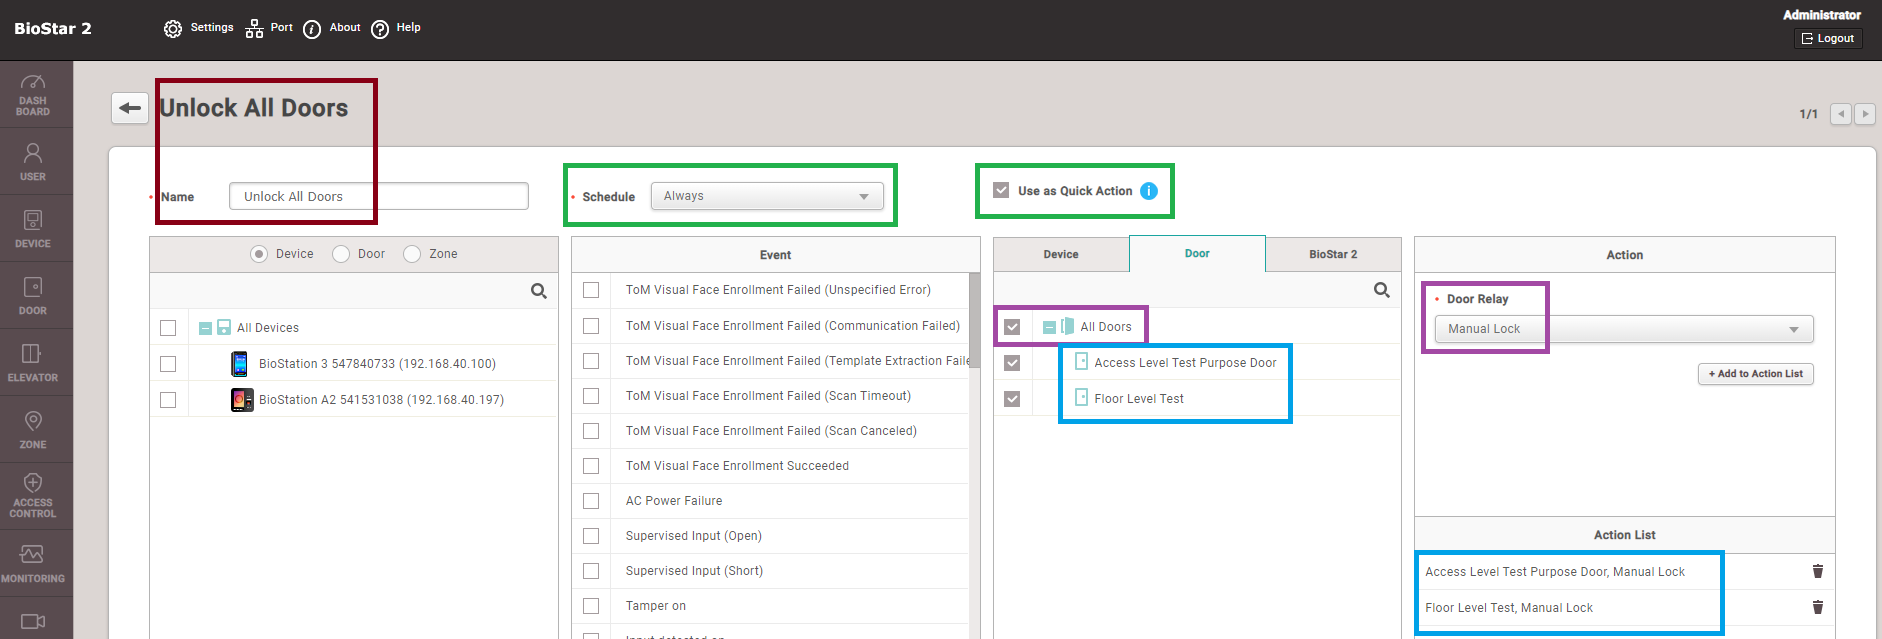Open Elevator section in sidebar

coord(33,363)
